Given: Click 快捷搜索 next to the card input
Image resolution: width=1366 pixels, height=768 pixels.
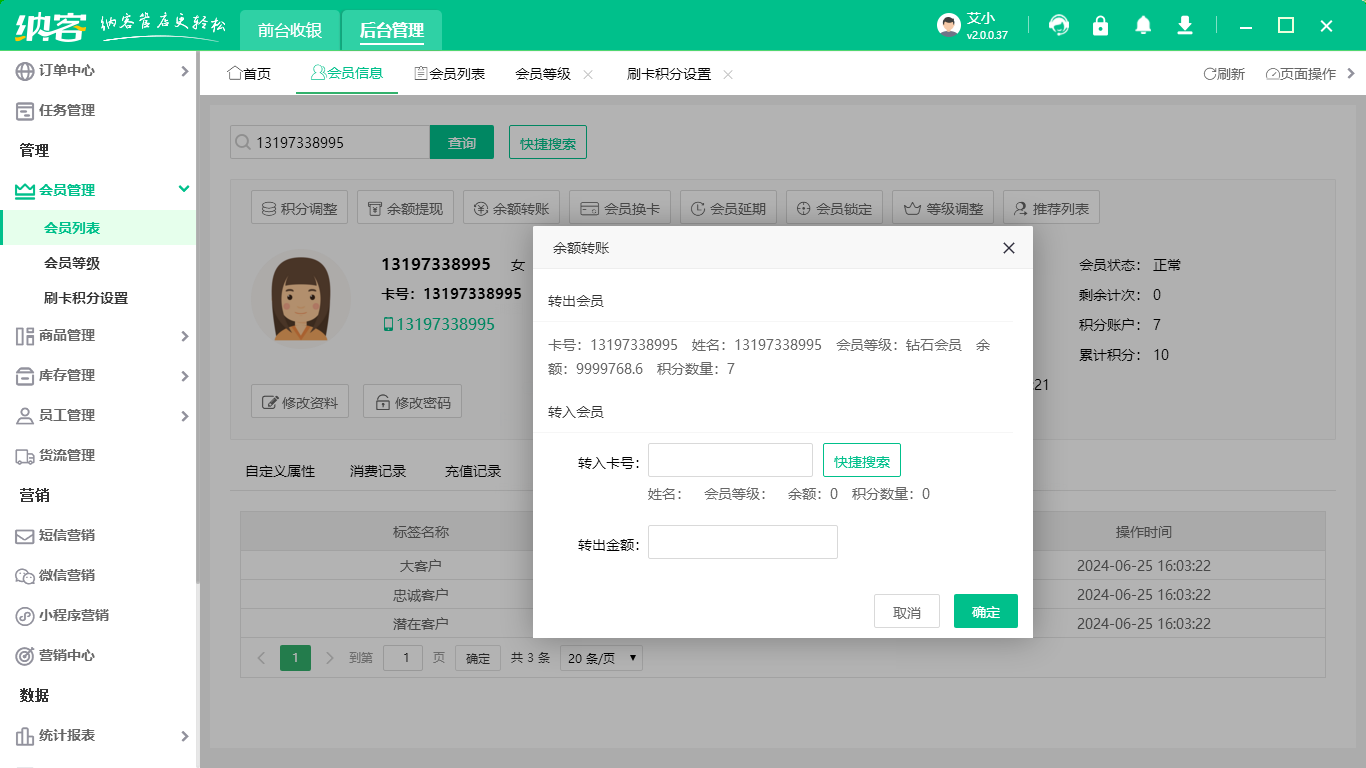Looking at the screenshot, I should pyautogui.click(x=861, y=459).
